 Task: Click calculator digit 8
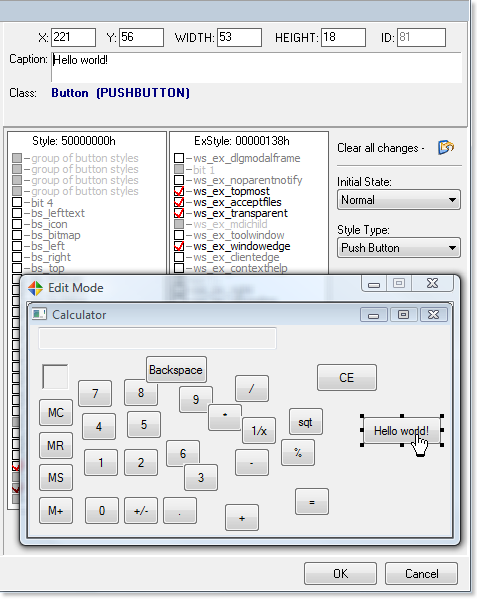141,393
